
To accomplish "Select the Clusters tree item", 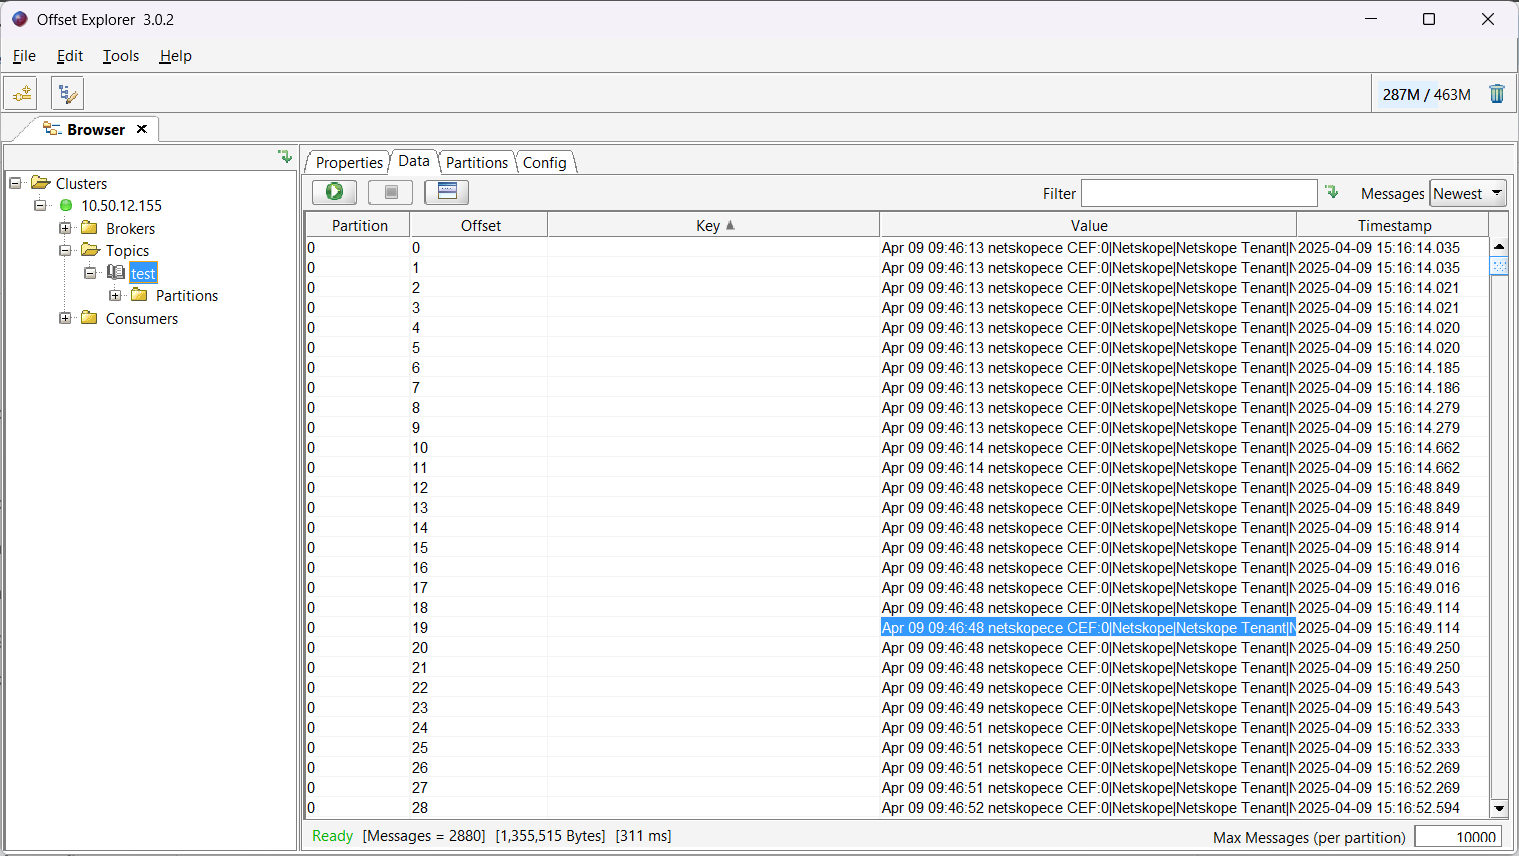I will (x=81, y=183).
